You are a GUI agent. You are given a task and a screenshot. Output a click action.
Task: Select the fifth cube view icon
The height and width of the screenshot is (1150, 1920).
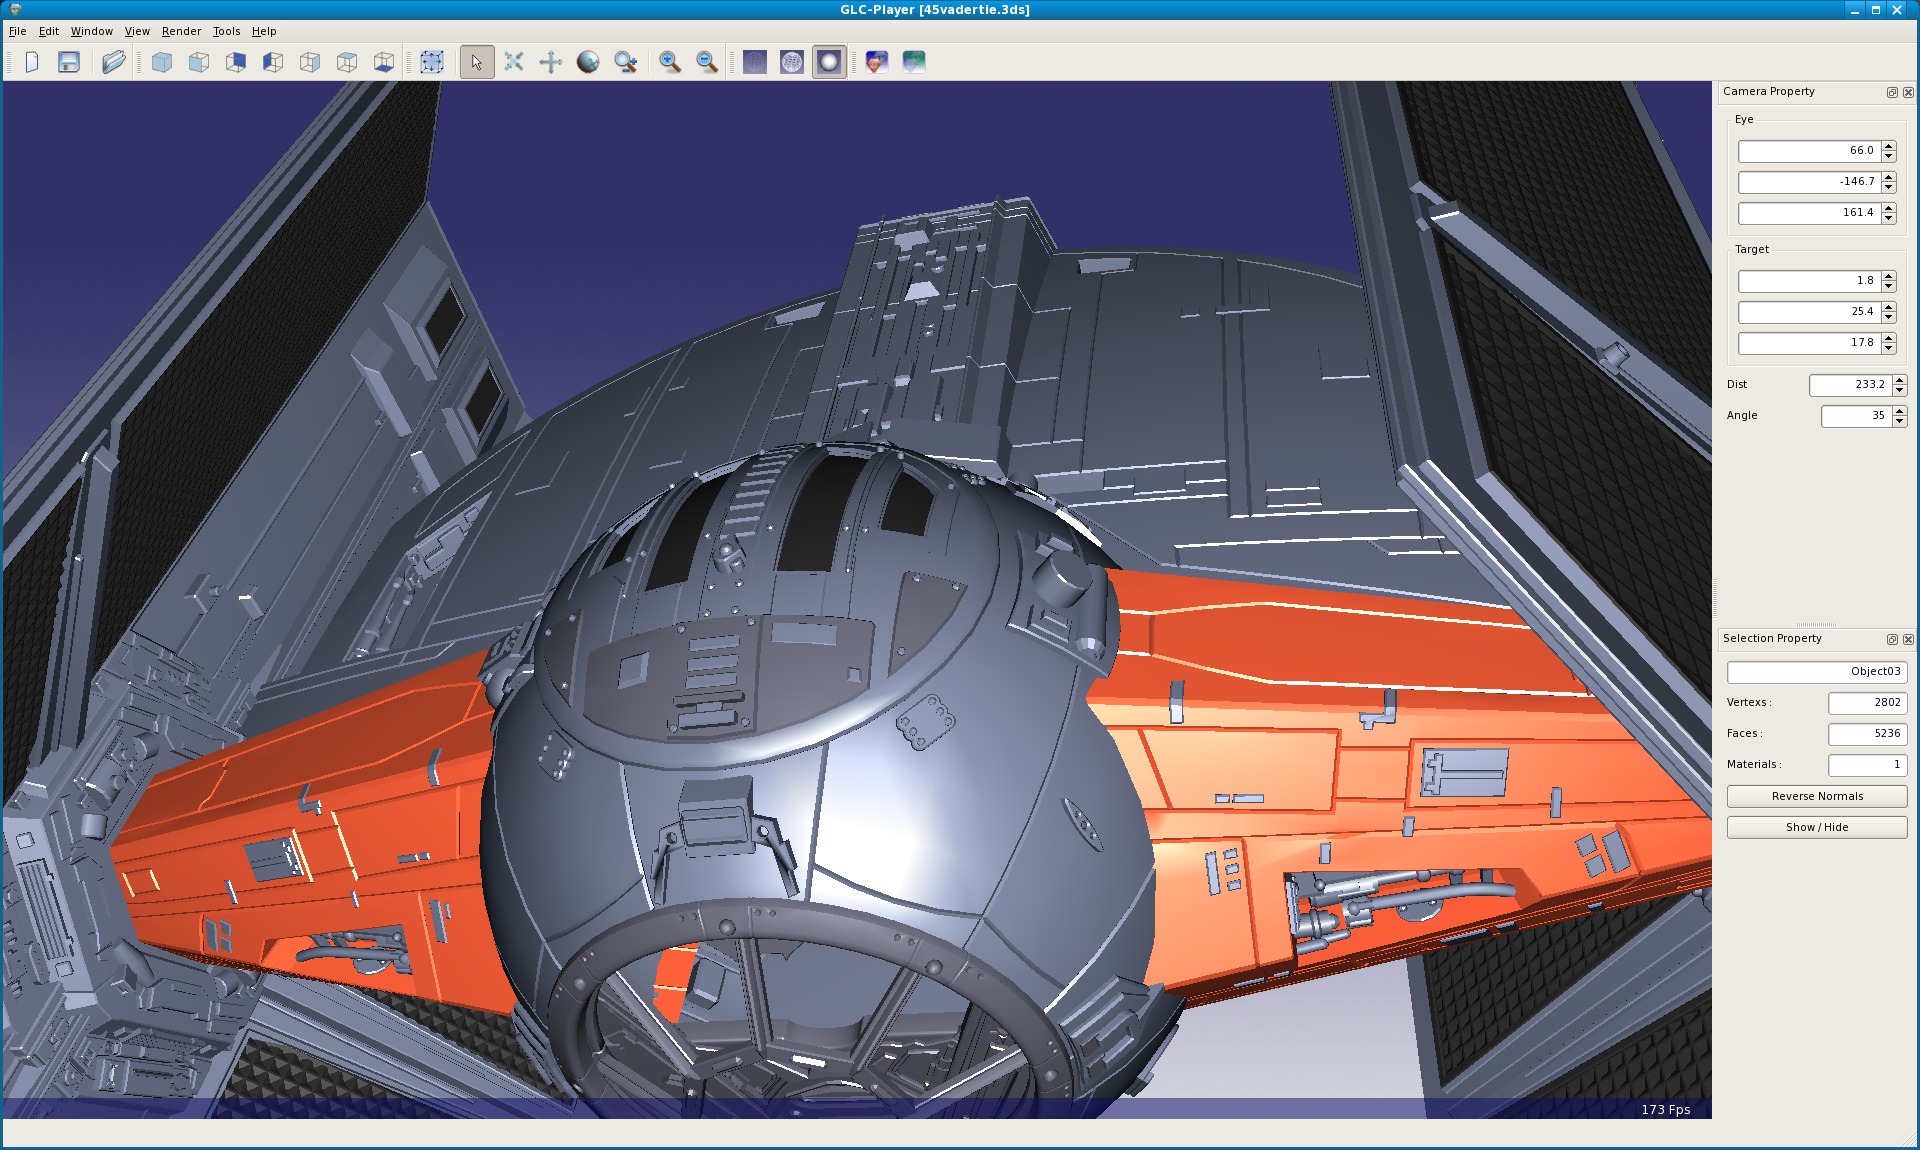coord(310,62)
